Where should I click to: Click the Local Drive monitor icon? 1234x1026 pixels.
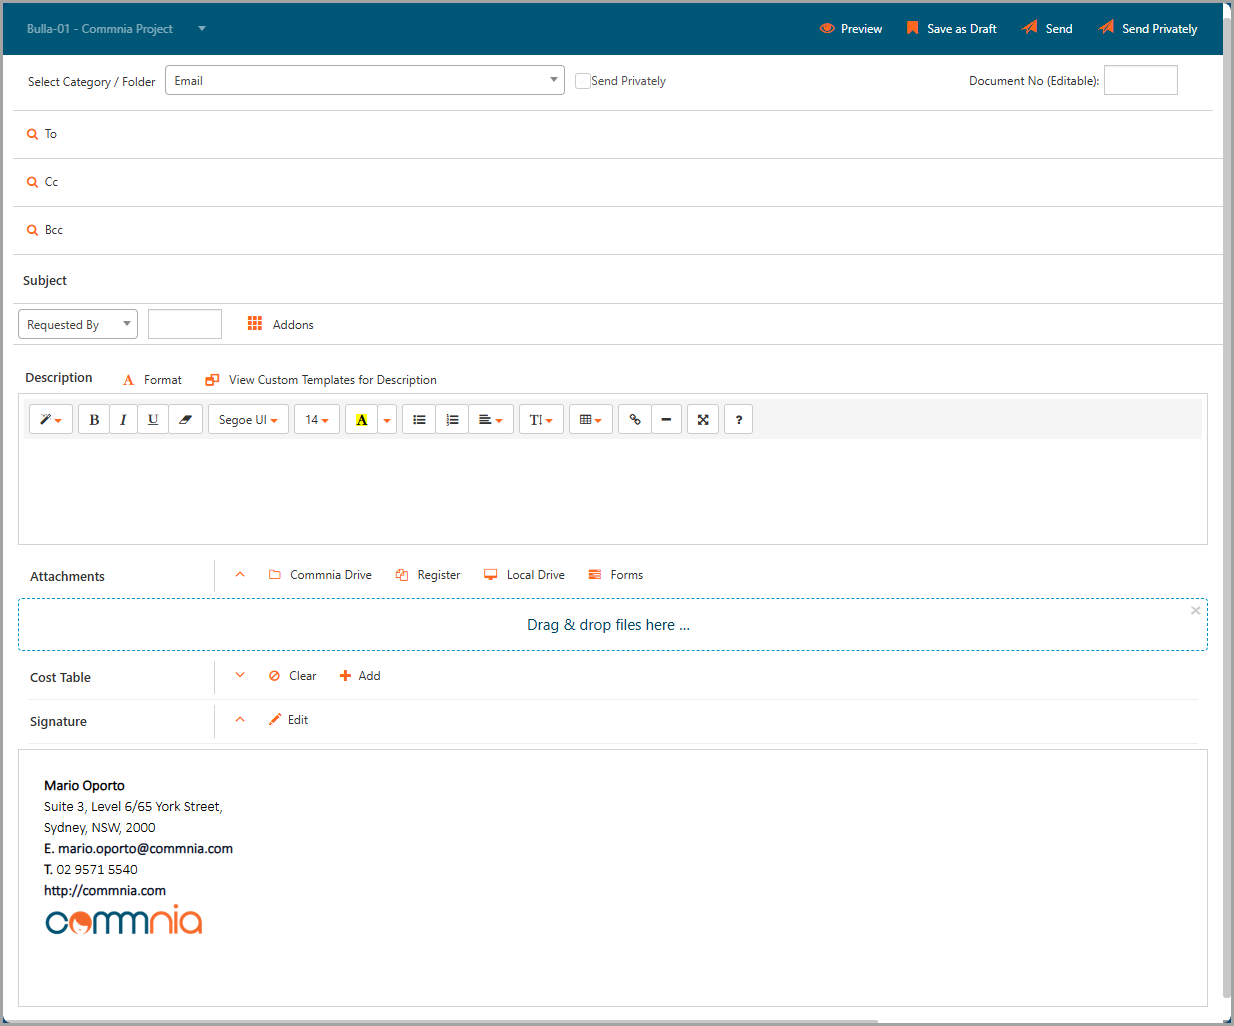pos(491,575)
